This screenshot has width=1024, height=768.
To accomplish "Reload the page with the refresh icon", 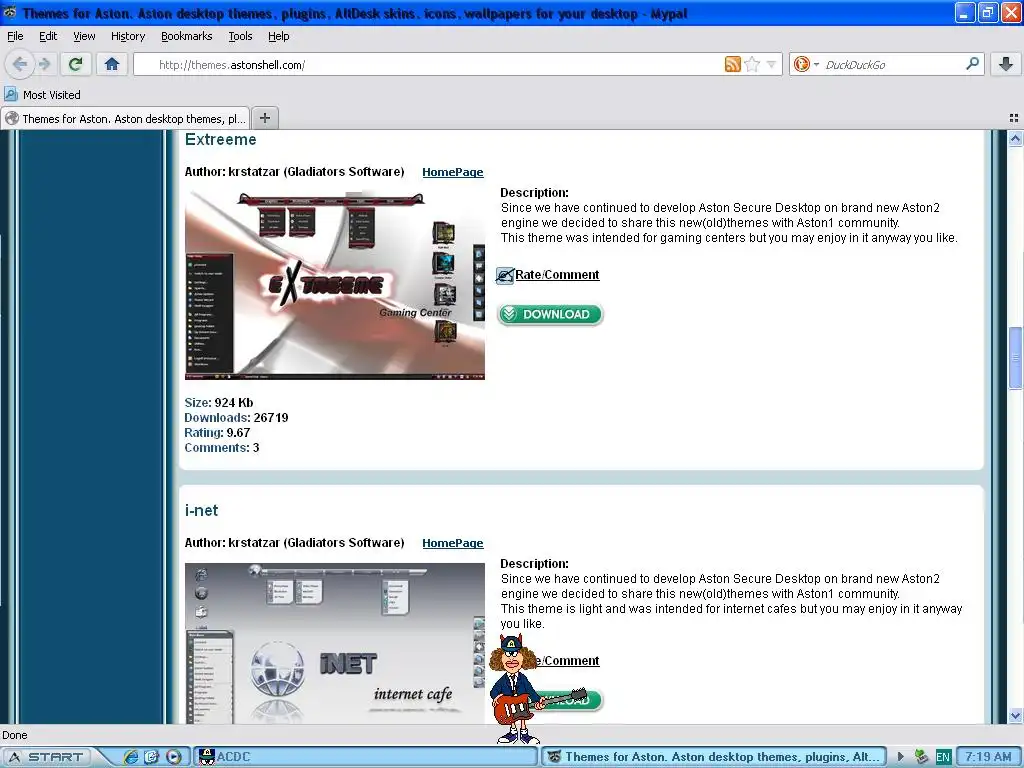I will click(75, 64).
